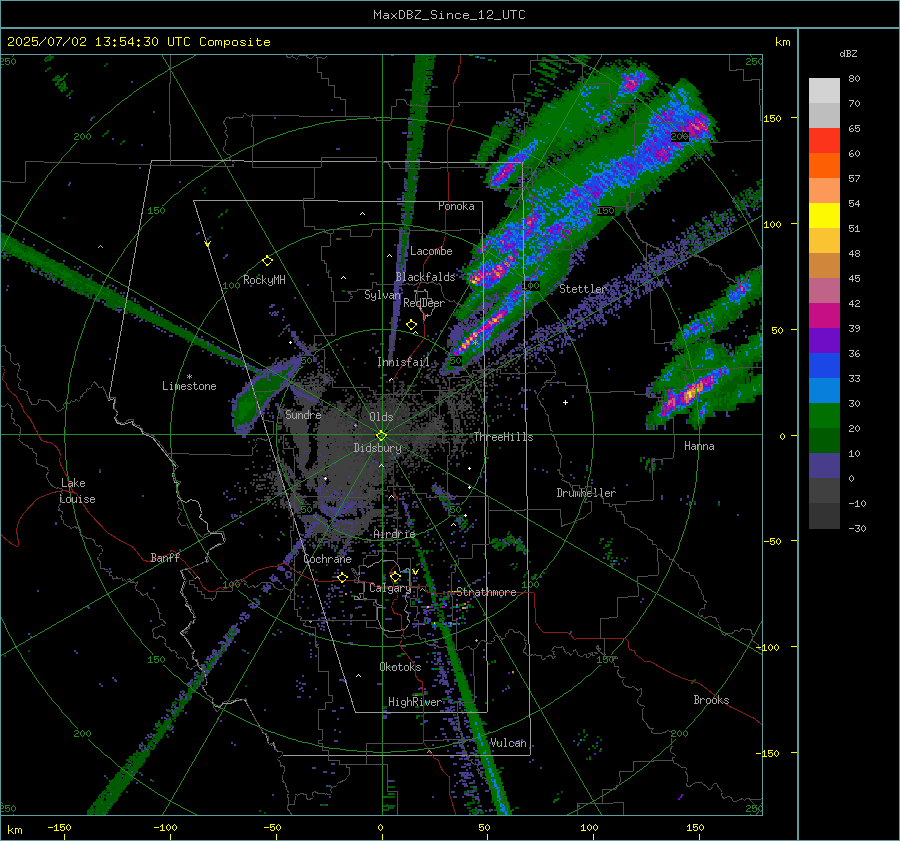Screen dimensions: 900x841
Task: Select the magenta 42 dBZ legend swatch
Action: tap(824, 315)
